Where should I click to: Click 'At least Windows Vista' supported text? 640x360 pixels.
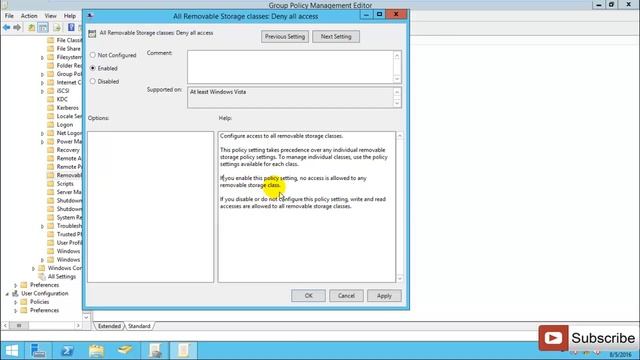click(x=218, y=92)
